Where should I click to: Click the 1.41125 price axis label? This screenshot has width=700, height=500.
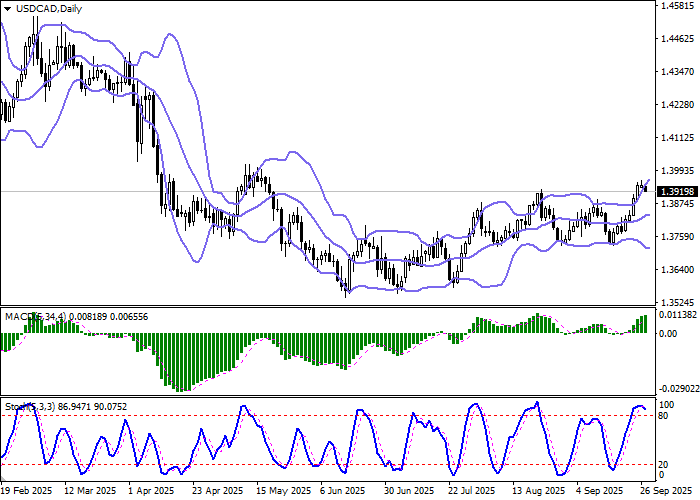pyautogui.click(x=677, y=138)
